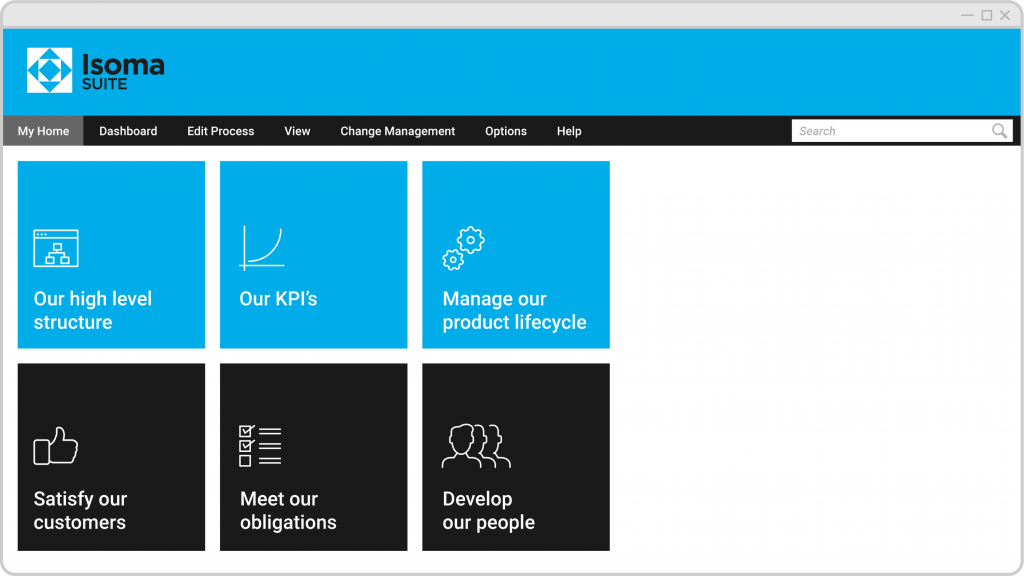The width and height of the screenshot is (1024, 576).
Task: Select the checklist icon on Meet our obligations
Action: (x=258, y=447)
